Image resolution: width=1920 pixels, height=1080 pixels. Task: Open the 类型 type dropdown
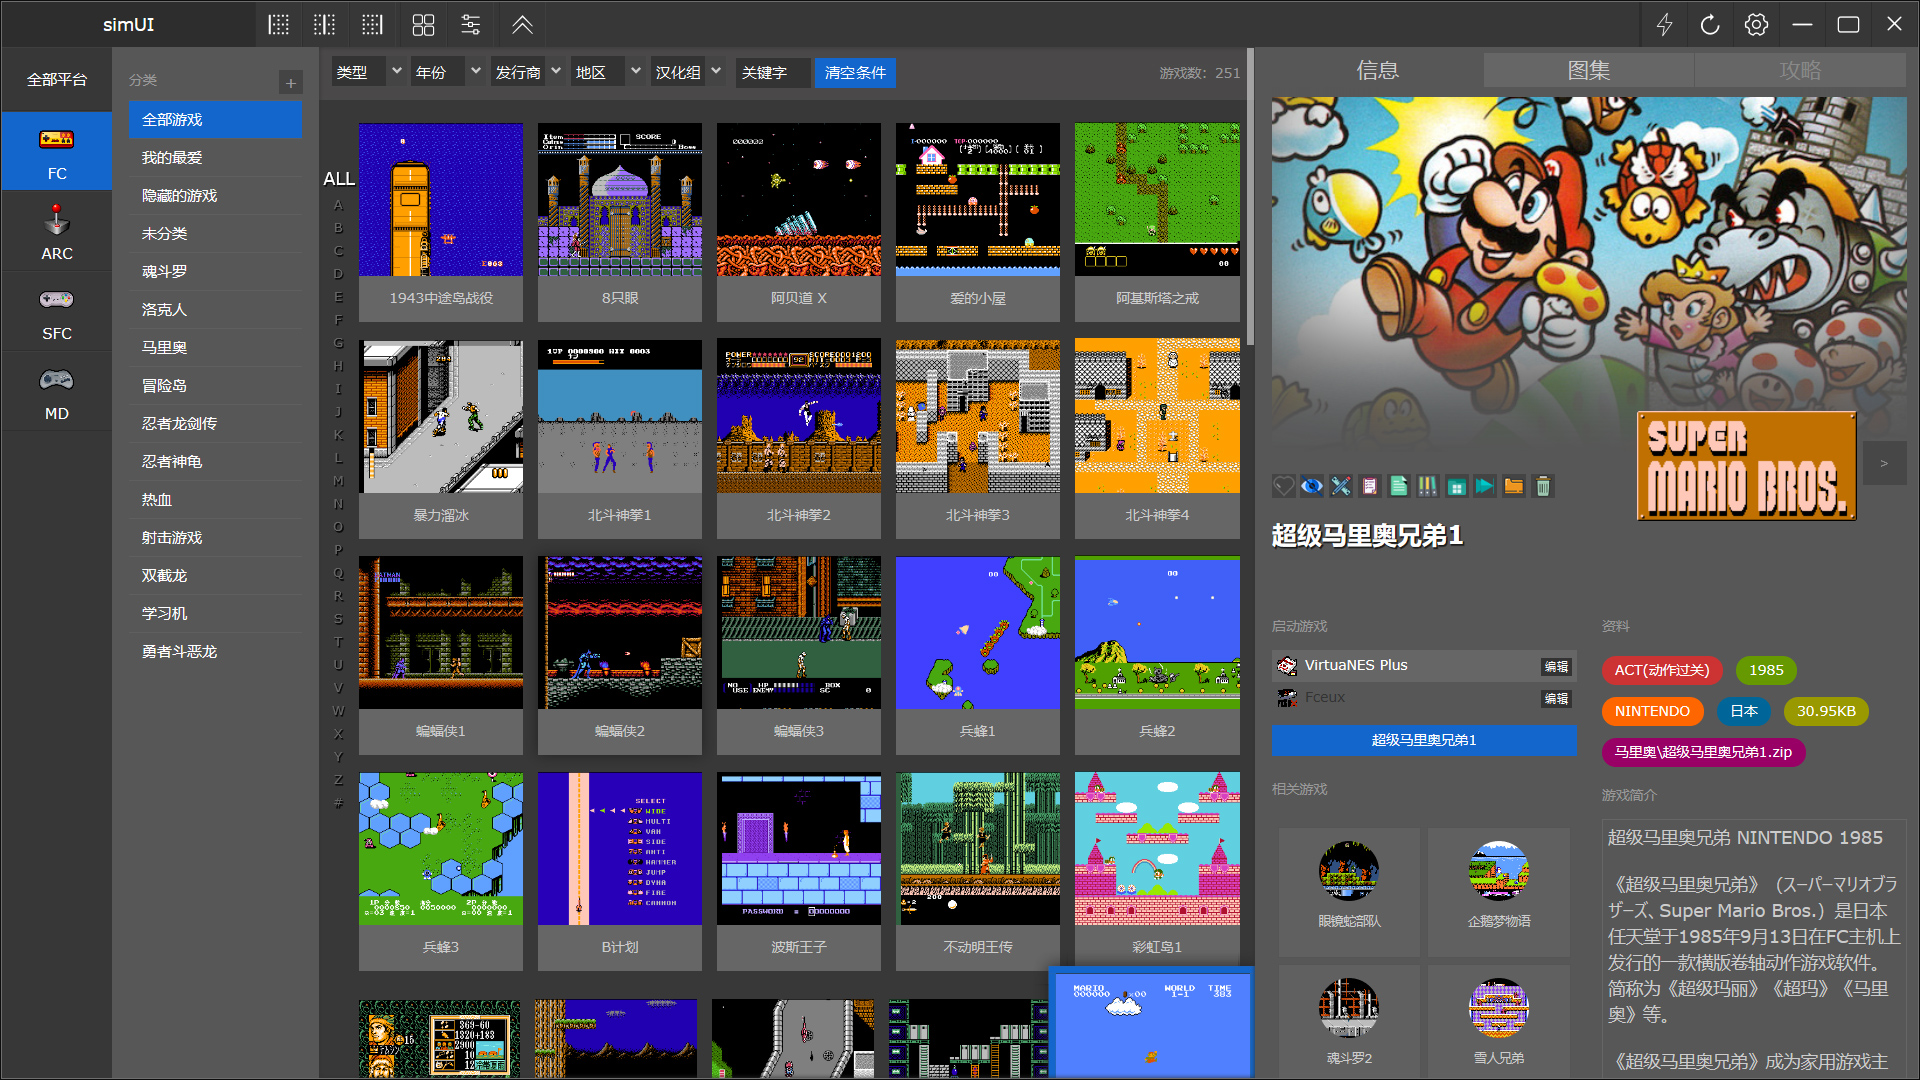tap(367, 72)
